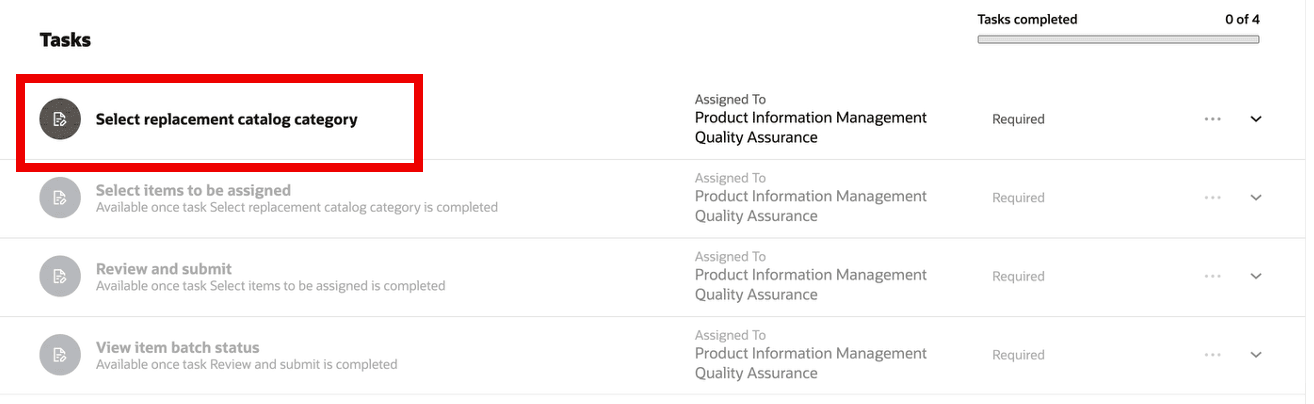Open more actions for Select items to be assigned
The height and width of the screenshot is (404, 1314).
point(1213,198)
